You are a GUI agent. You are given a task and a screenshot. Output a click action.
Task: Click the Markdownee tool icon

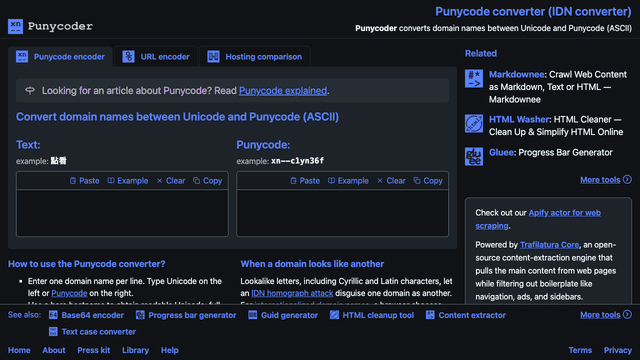click(x=474, y=79)
